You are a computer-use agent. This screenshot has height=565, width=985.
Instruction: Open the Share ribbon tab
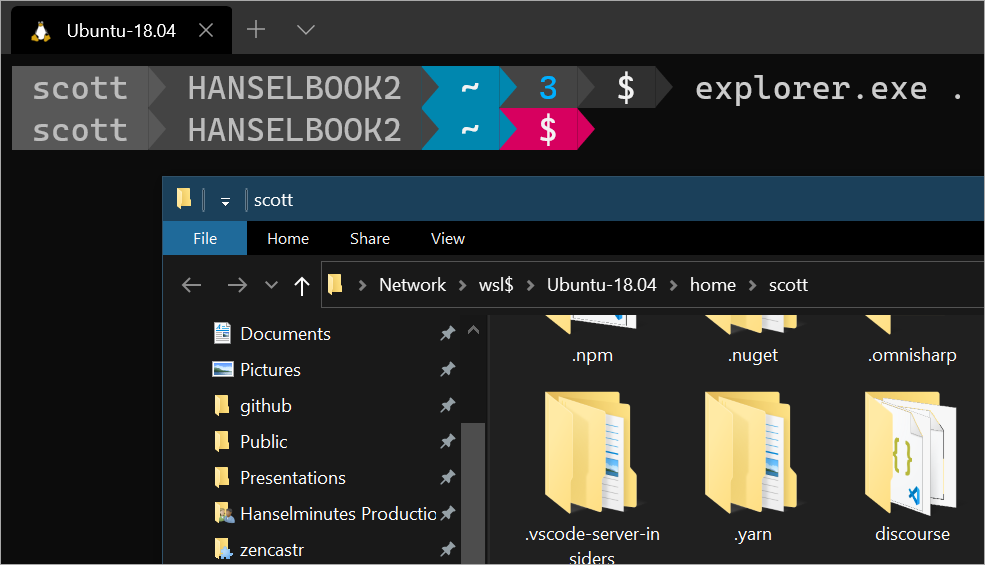coord(369,239)
